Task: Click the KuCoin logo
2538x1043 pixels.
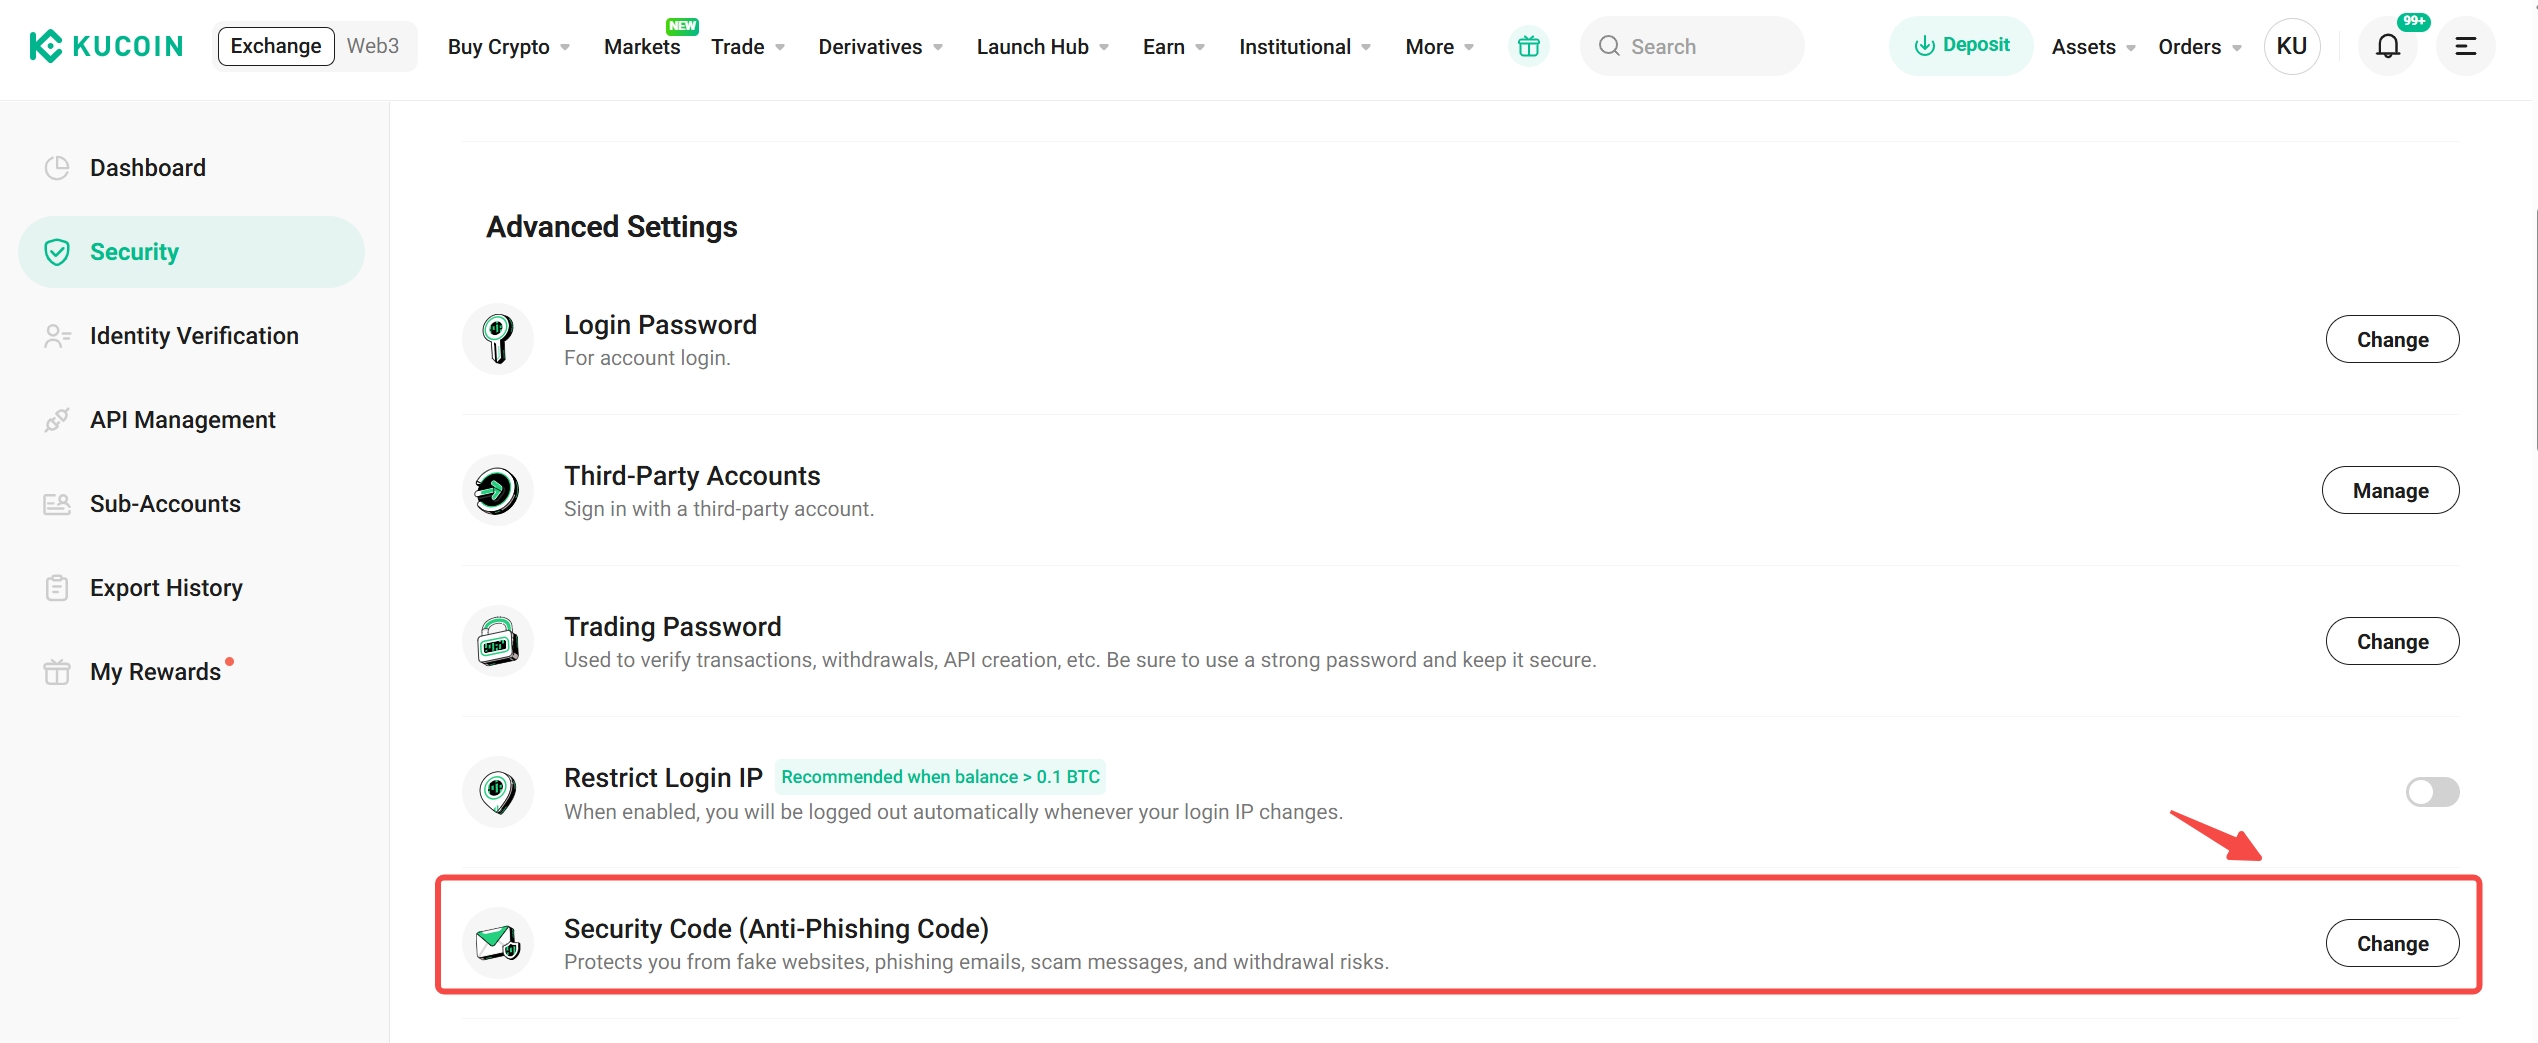Action: (106, 46)
